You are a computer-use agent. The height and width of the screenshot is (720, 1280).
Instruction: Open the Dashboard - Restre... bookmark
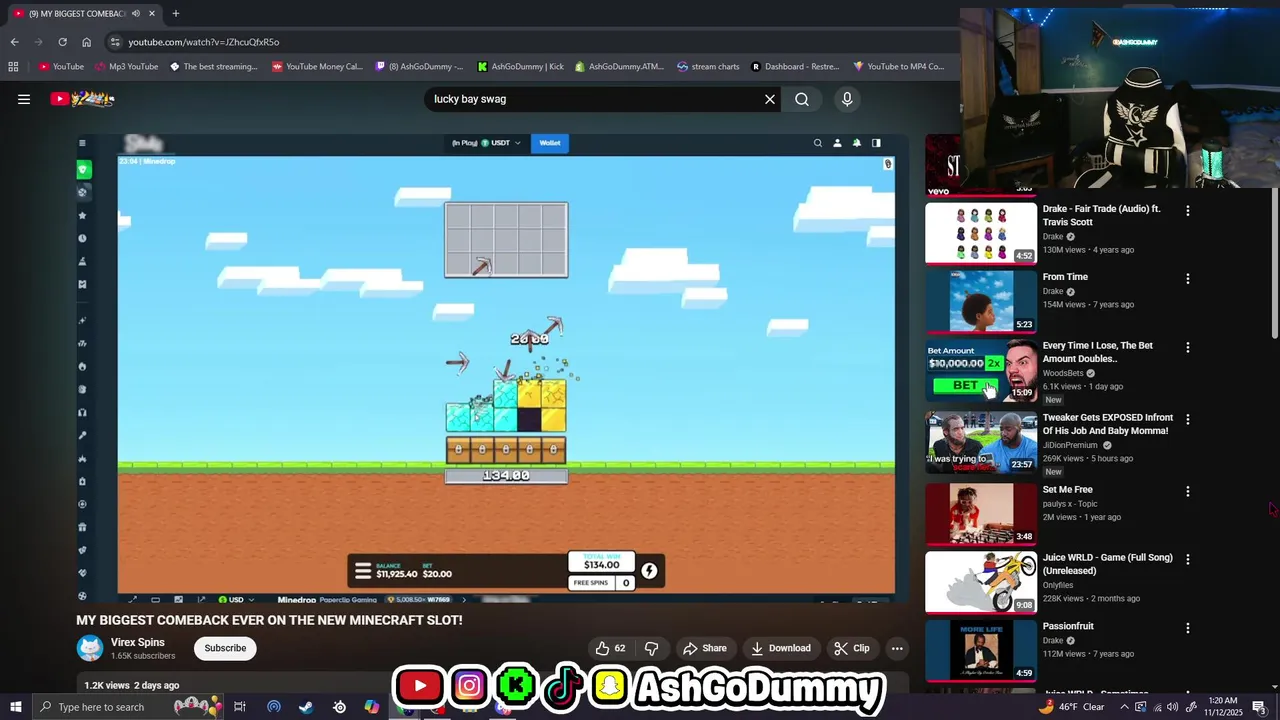click(x=795, y=67)
